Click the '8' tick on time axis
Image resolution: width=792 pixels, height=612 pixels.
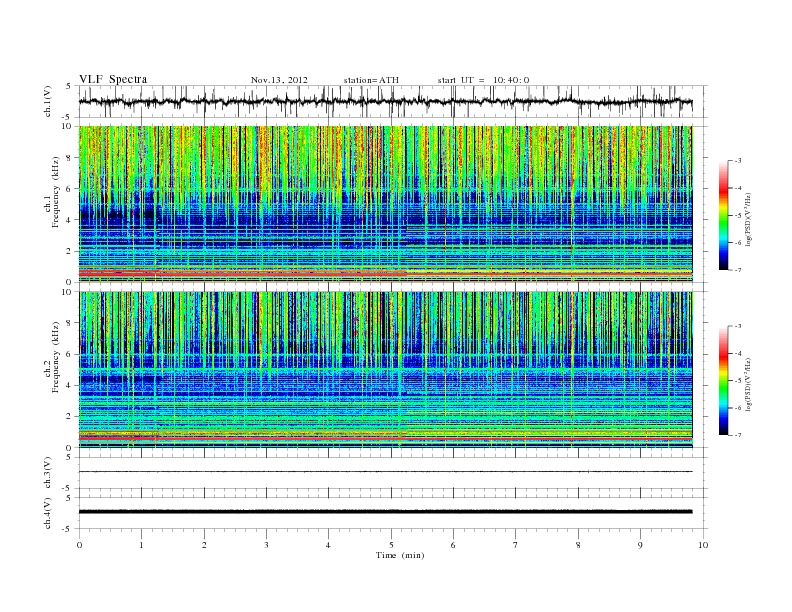click(578, 545)
